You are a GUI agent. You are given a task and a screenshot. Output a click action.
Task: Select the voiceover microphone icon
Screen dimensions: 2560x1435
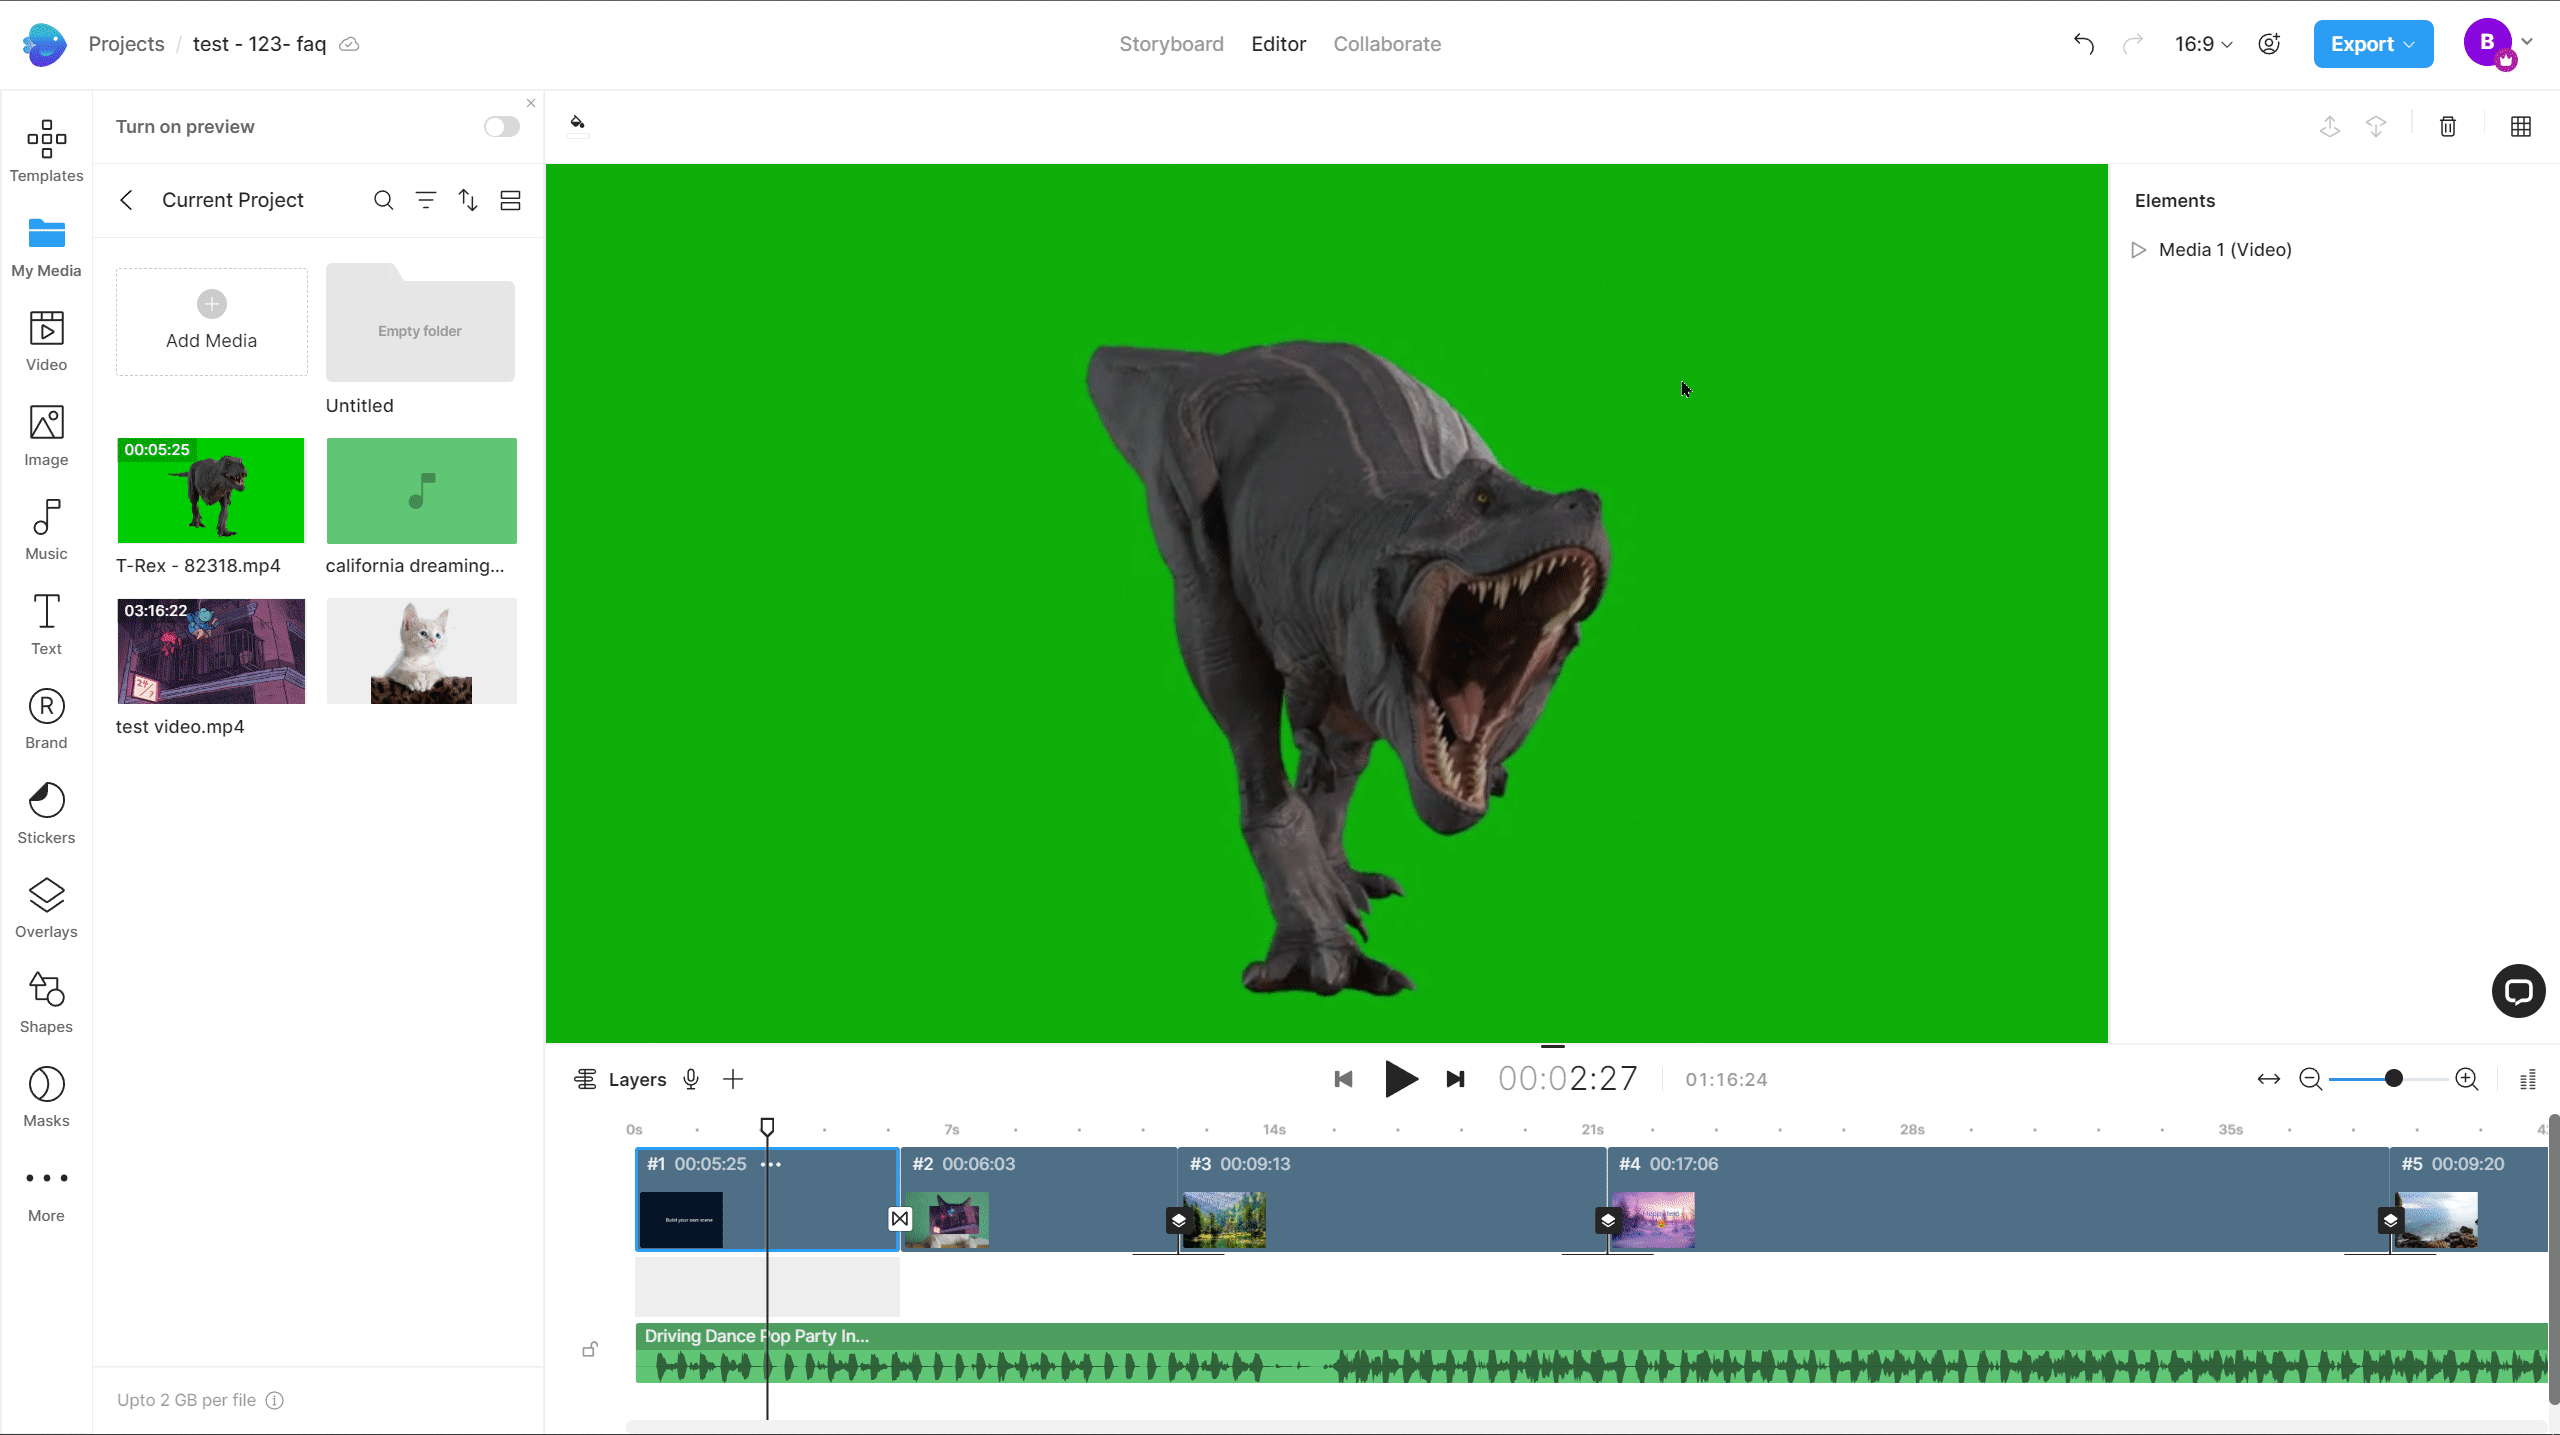(x=691, y=1079)
